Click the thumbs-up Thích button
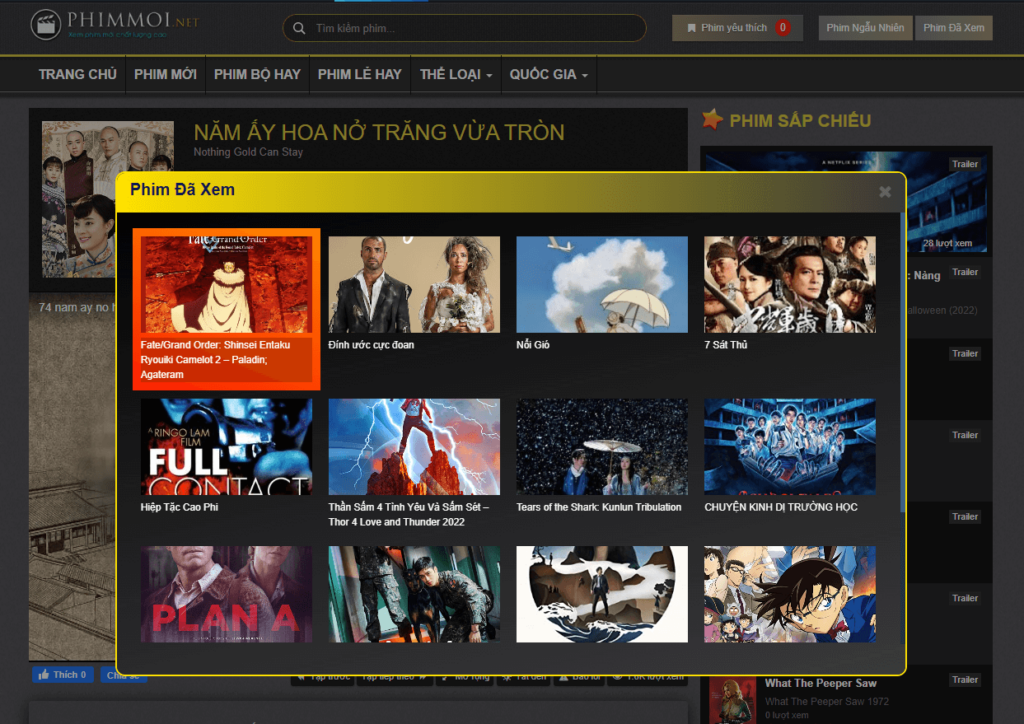 tap(63, 674)
